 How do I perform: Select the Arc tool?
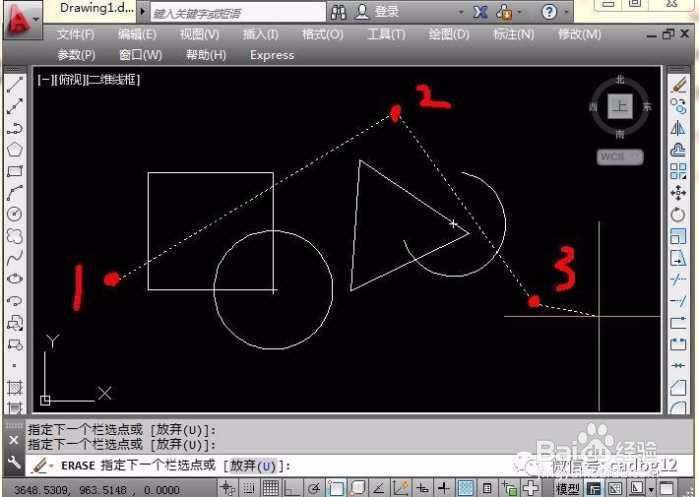coord(15,193)
